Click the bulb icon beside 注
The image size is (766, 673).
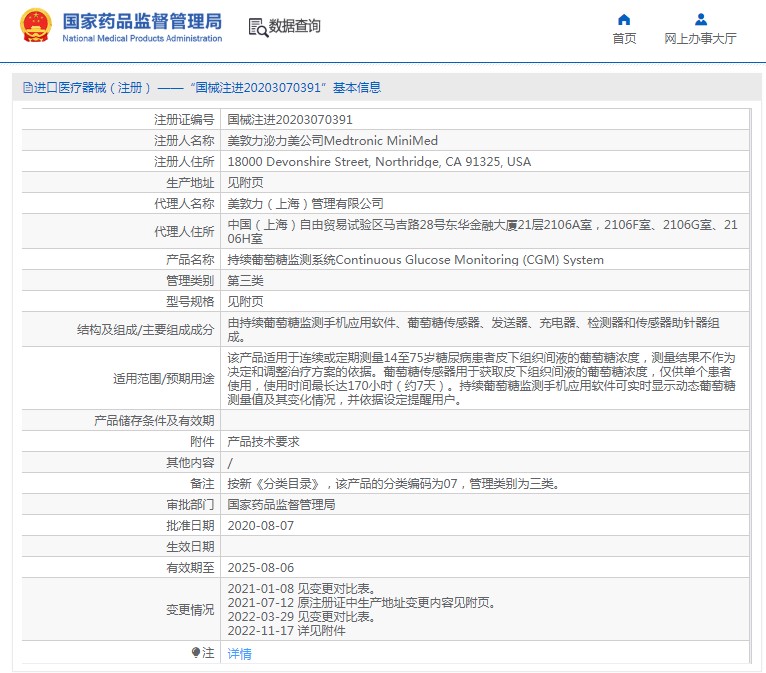click(196, 652)
